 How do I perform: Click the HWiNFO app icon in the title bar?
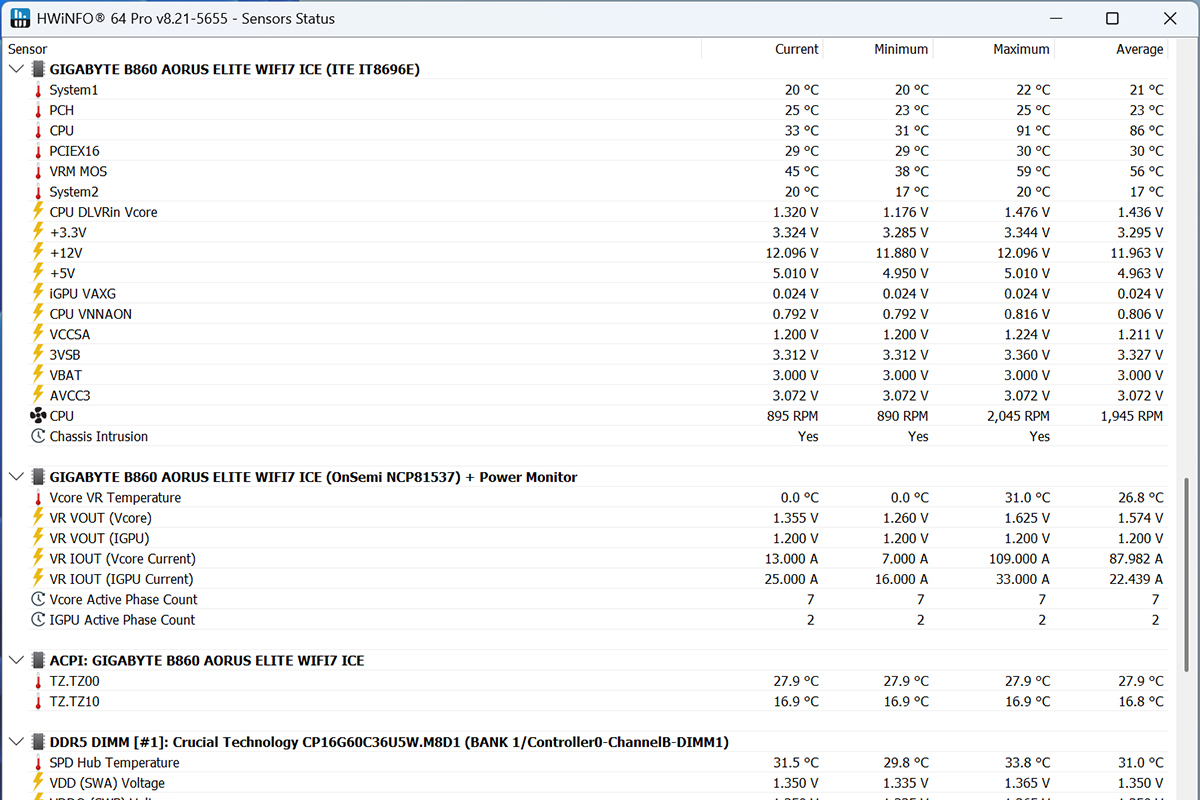click(20, 19)
